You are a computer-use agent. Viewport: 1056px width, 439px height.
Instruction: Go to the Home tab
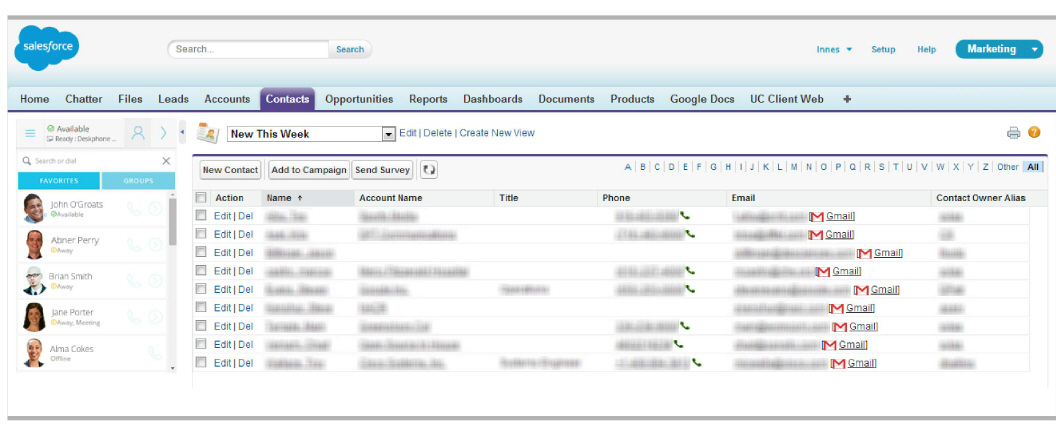34,99
